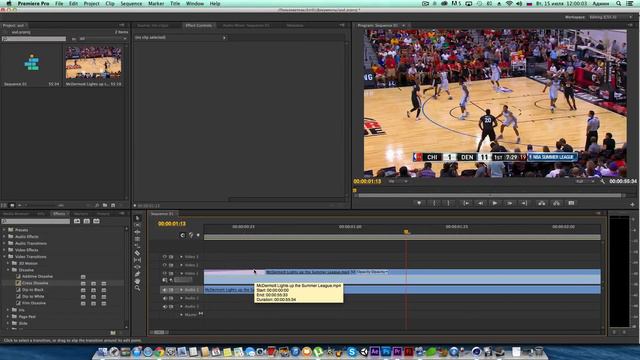Mute Audio 3 track speaker toggle

(165, 307)
